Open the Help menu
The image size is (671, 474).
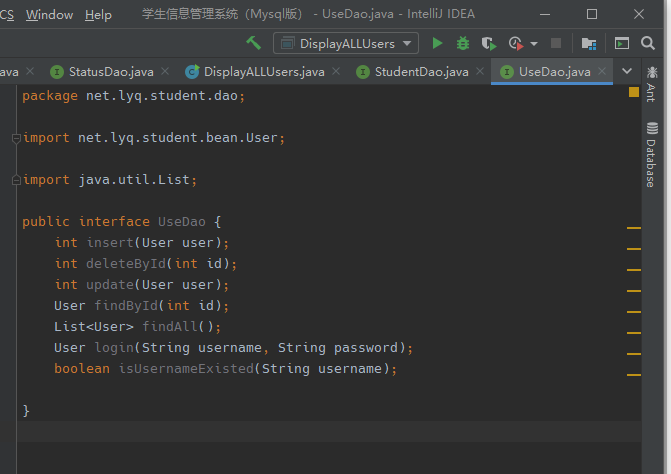pyautogui.click(x=98, y=15)
